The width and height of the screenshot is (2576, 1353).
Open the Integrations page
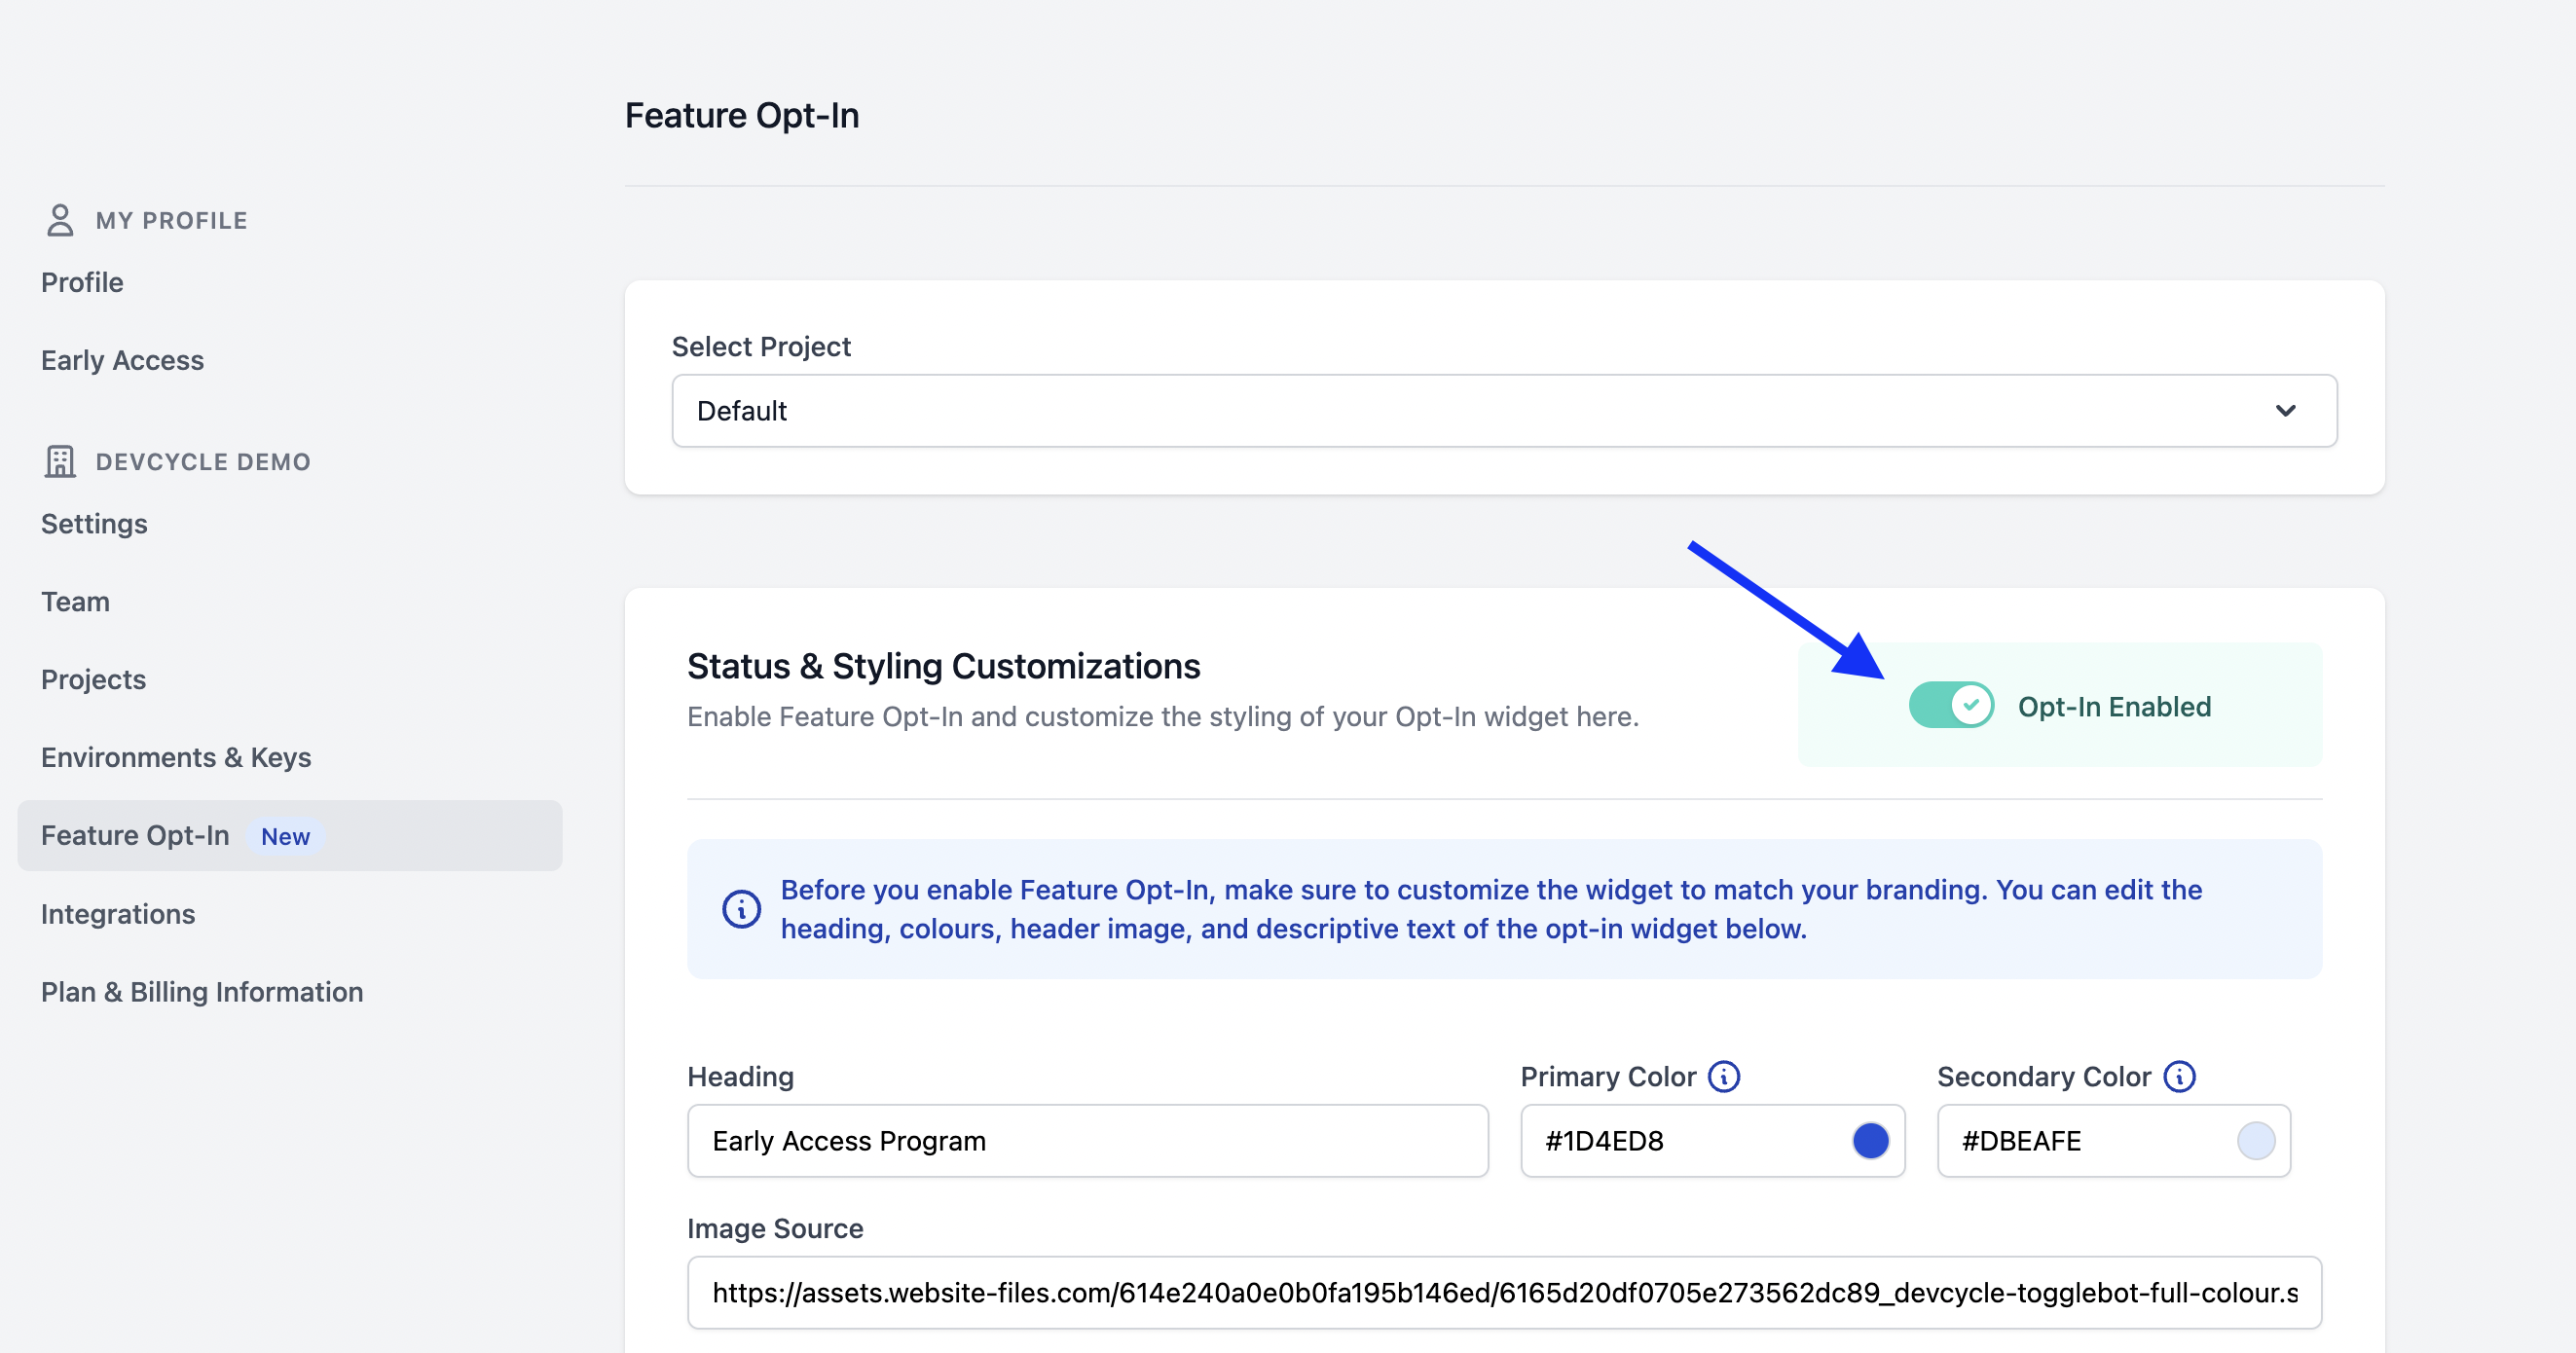click(x=118, y=913)
